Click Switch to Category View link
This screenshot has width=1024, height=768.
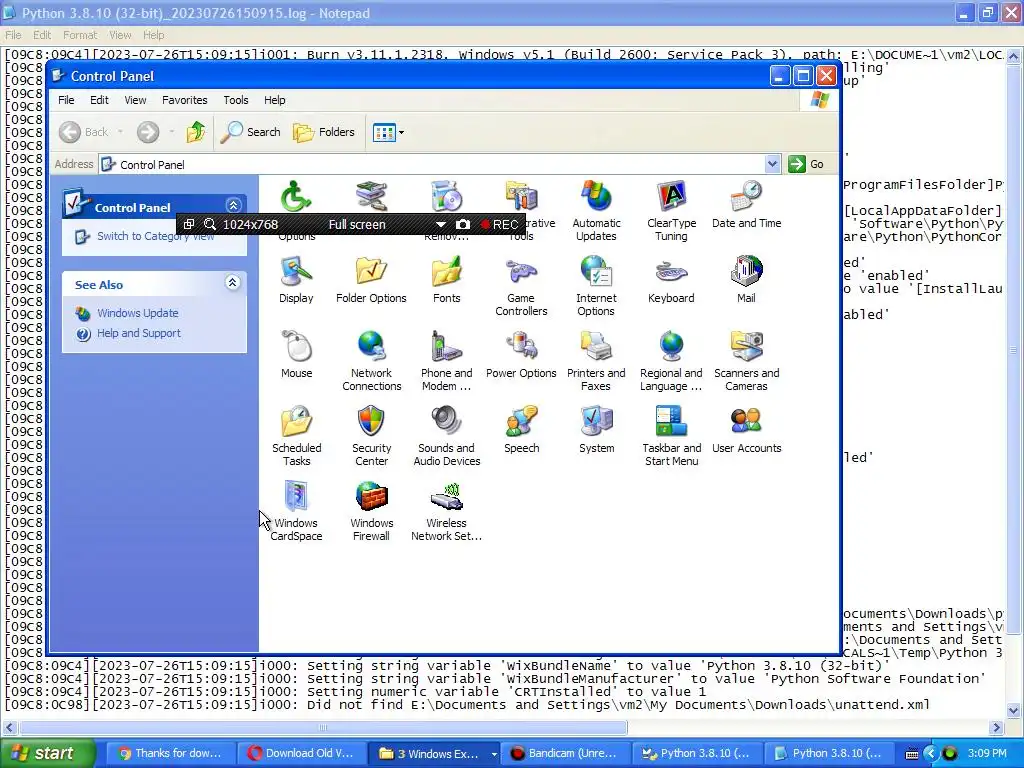[x=155, y=236]
